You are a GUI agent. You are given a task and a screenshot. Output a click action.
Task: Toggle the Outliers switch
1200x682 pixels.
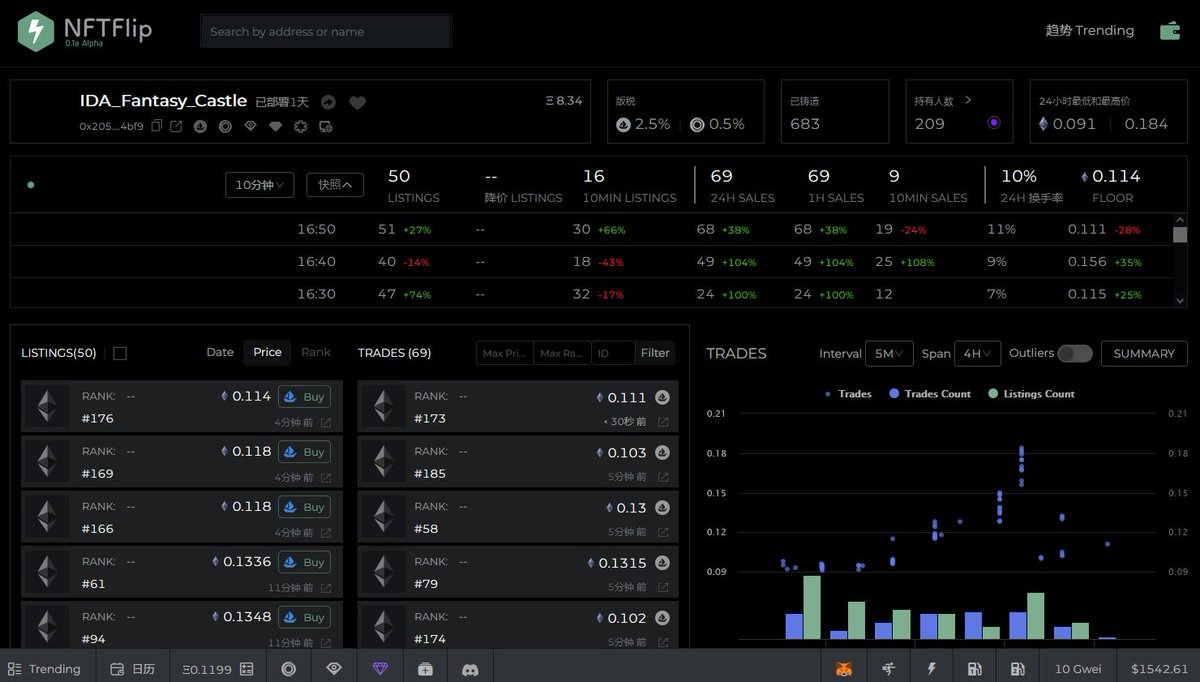click(1075, 353)
